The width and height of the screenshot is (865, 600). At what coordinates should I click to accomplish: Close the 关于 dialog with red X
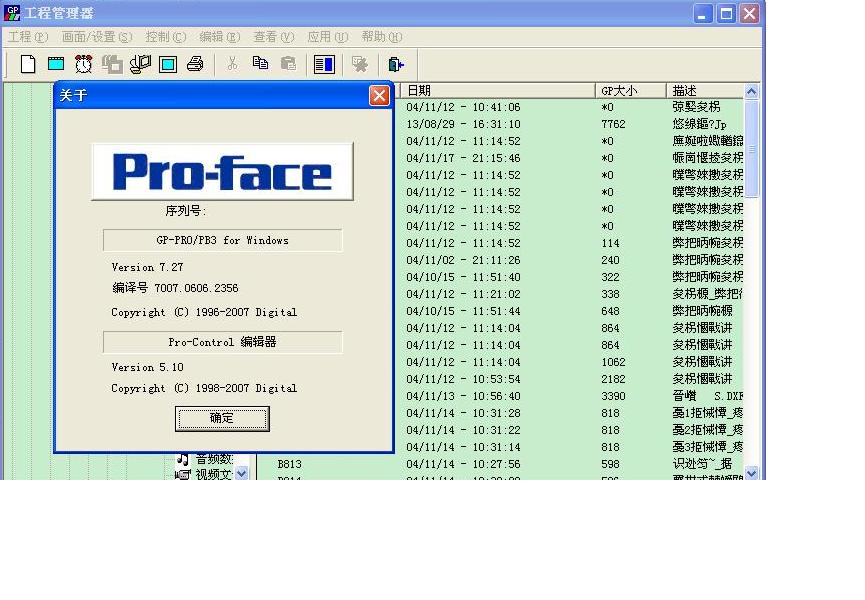379,95
